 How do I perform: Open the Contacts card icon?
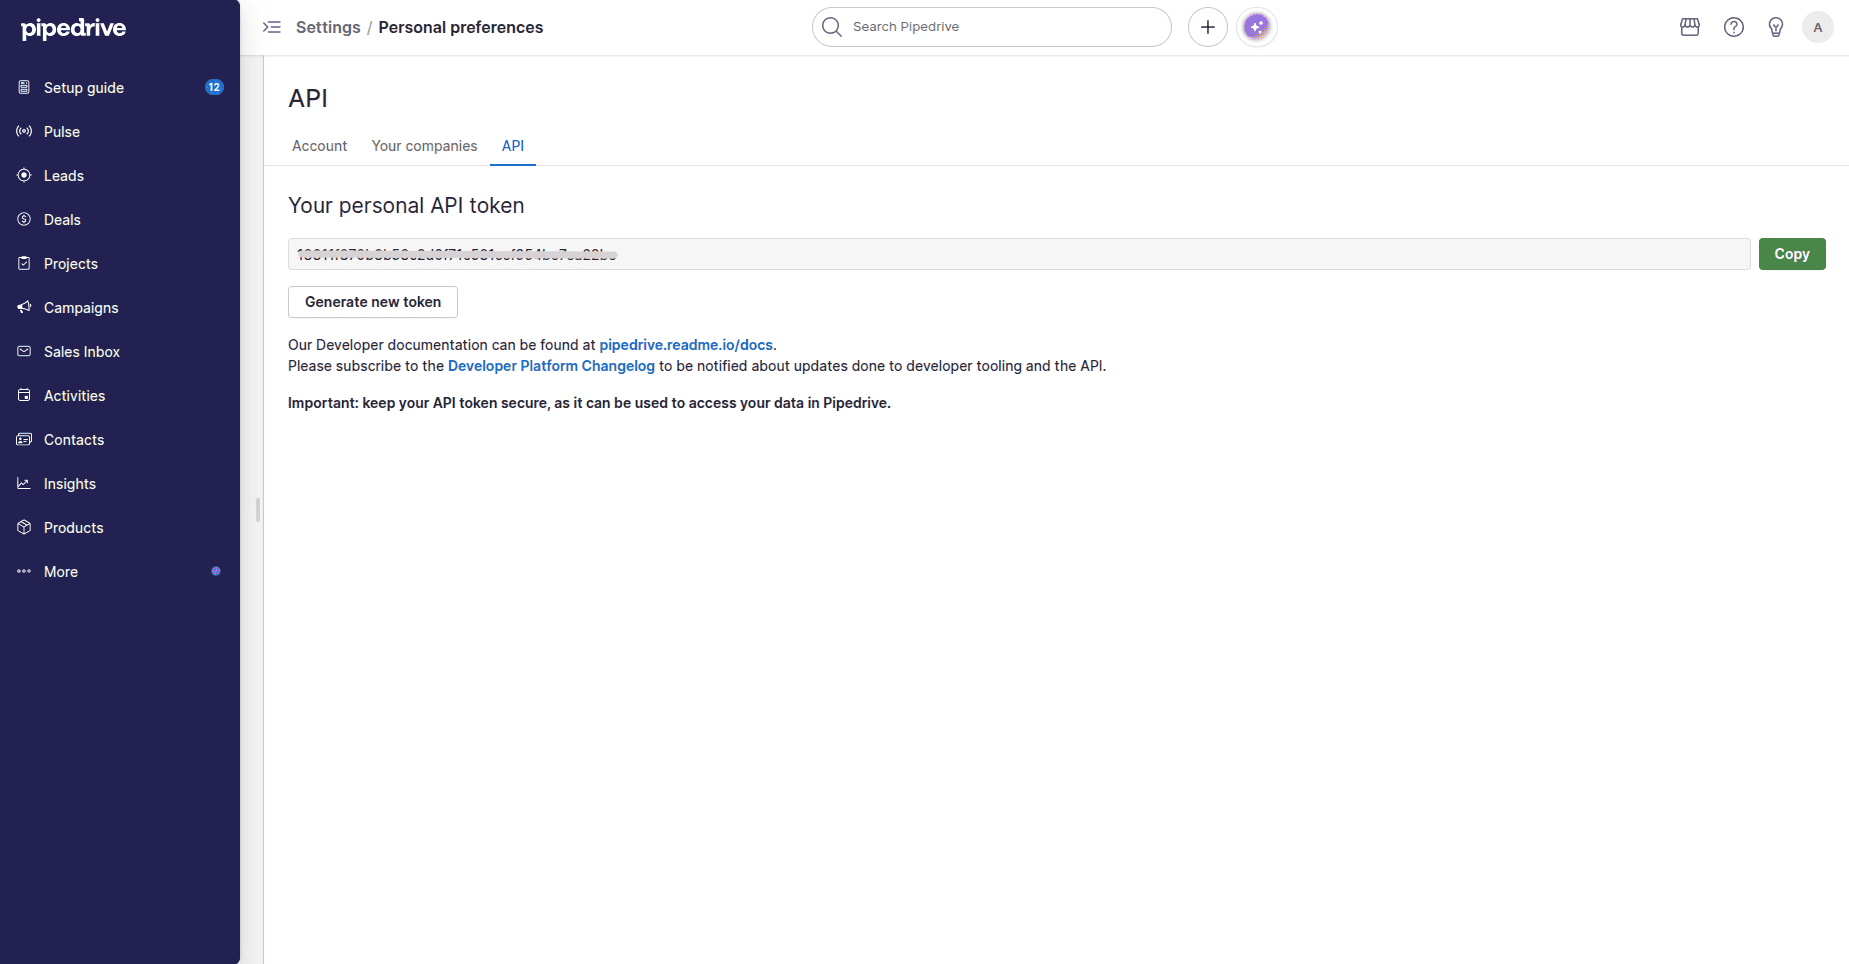[24, 439]
